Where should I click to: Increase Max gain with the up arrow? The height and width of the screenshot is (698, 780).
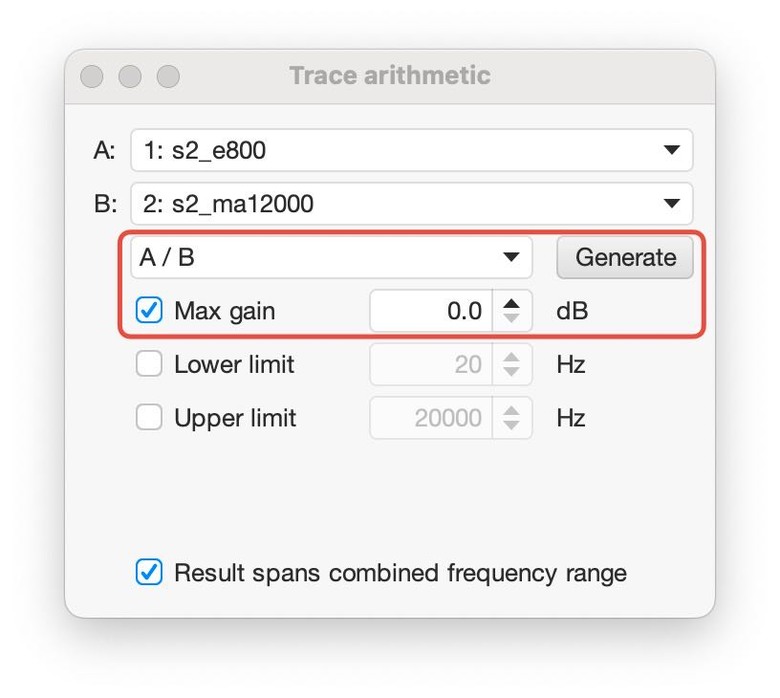[x=511, y=303]
